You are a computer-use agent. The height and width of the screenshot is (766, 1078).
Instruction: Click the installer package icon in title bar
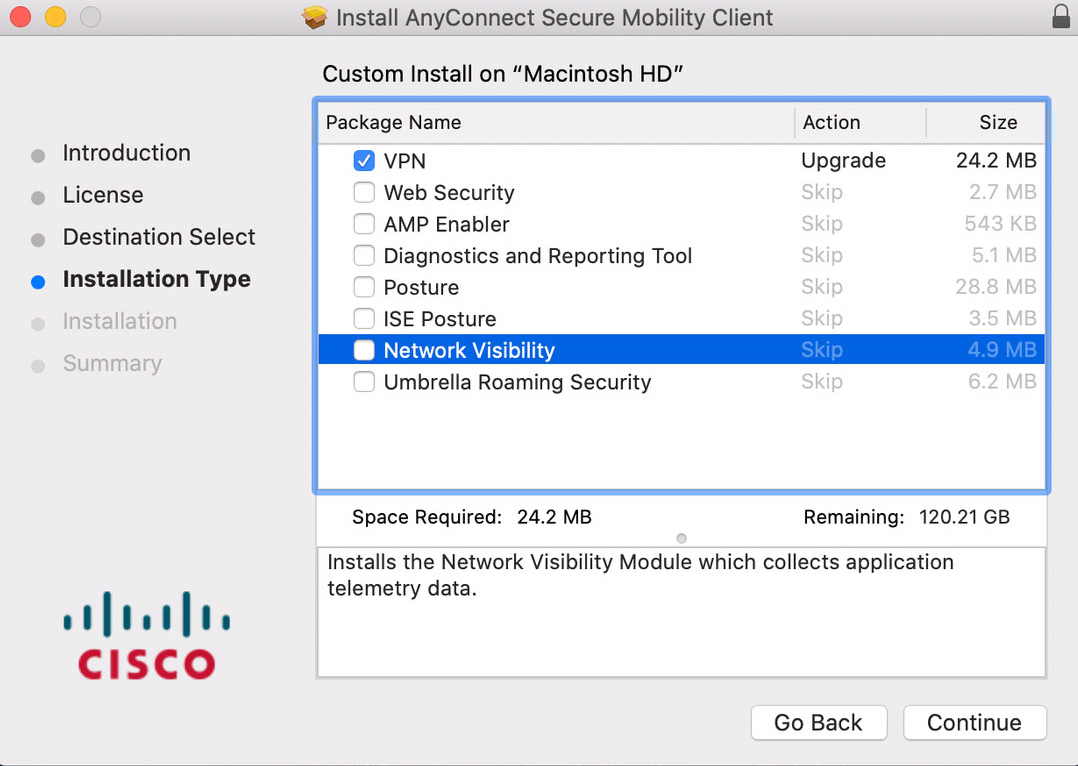[315, 17]
